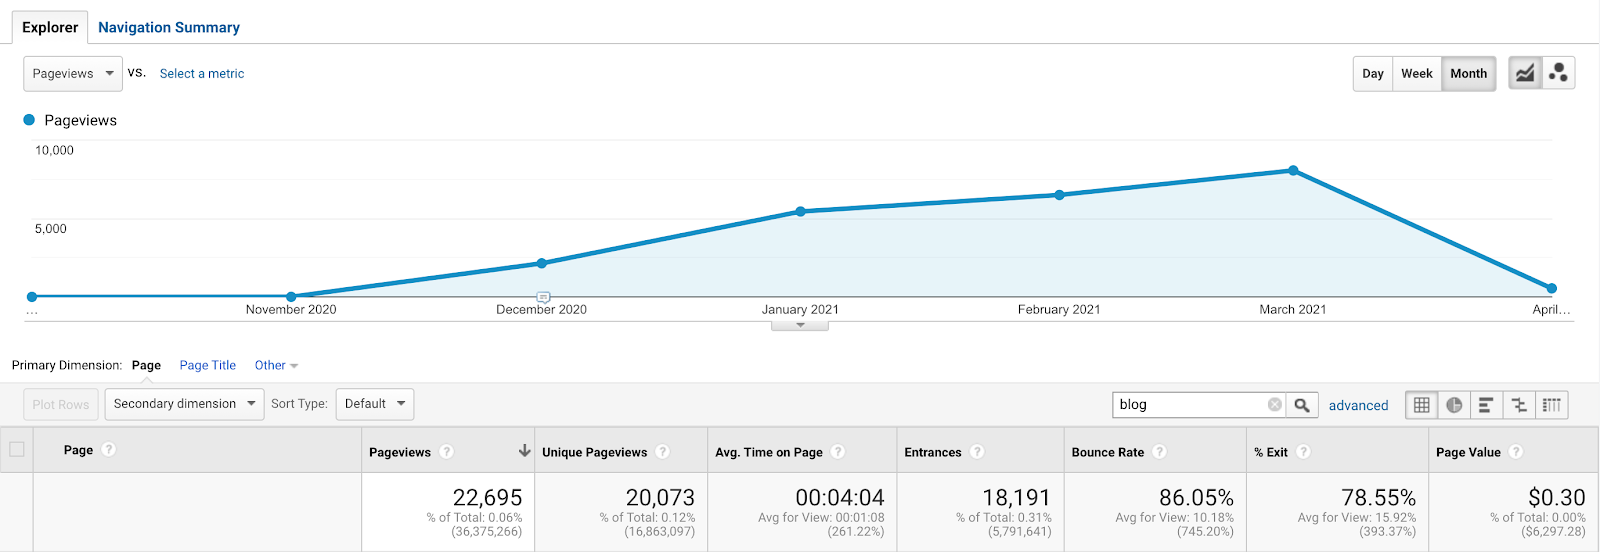
Task: Click the Pageviews sort arrow
Action: point(524,451)
